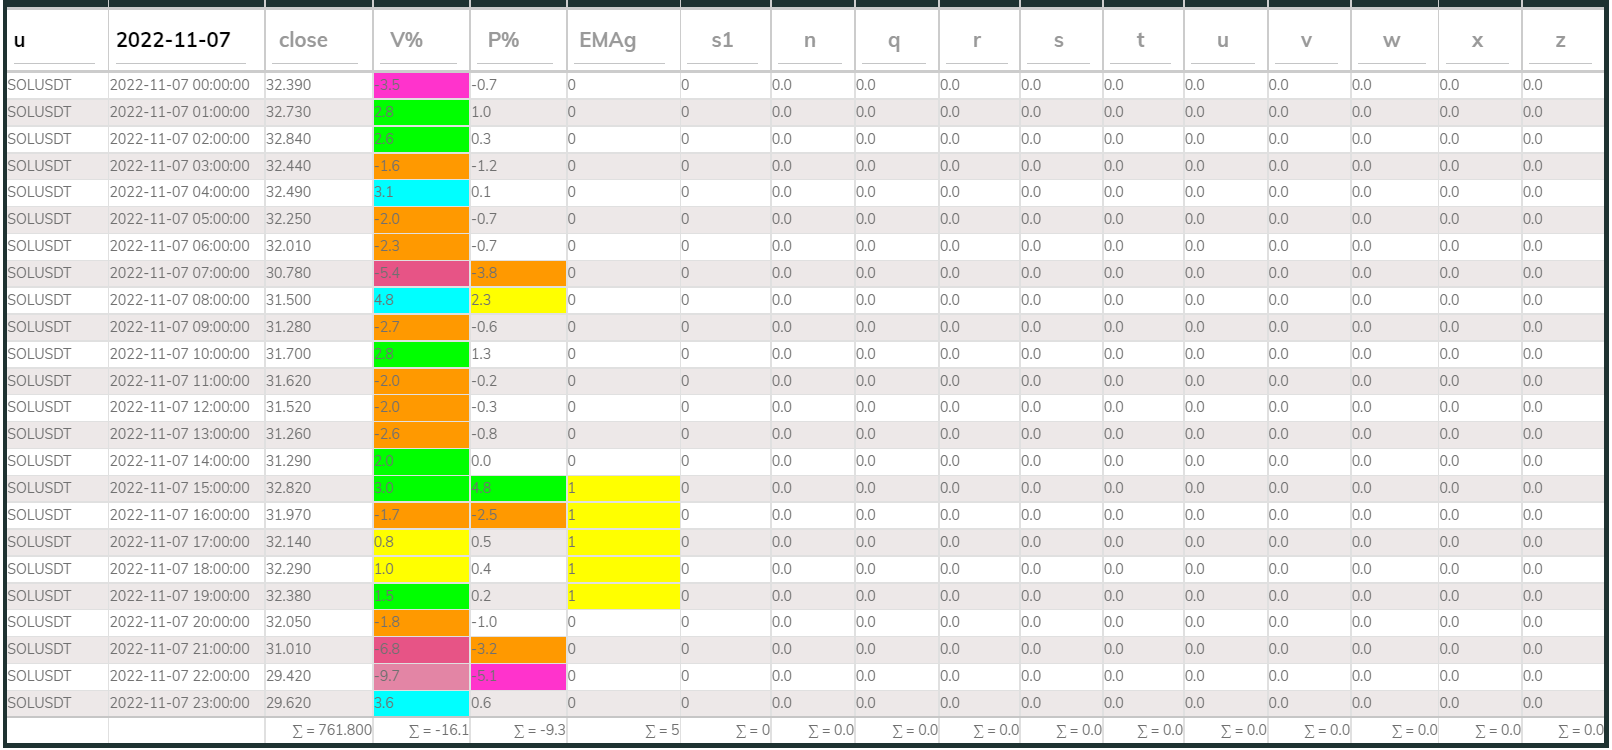Click the Σ = -9.3 footer total

[539, 730]
